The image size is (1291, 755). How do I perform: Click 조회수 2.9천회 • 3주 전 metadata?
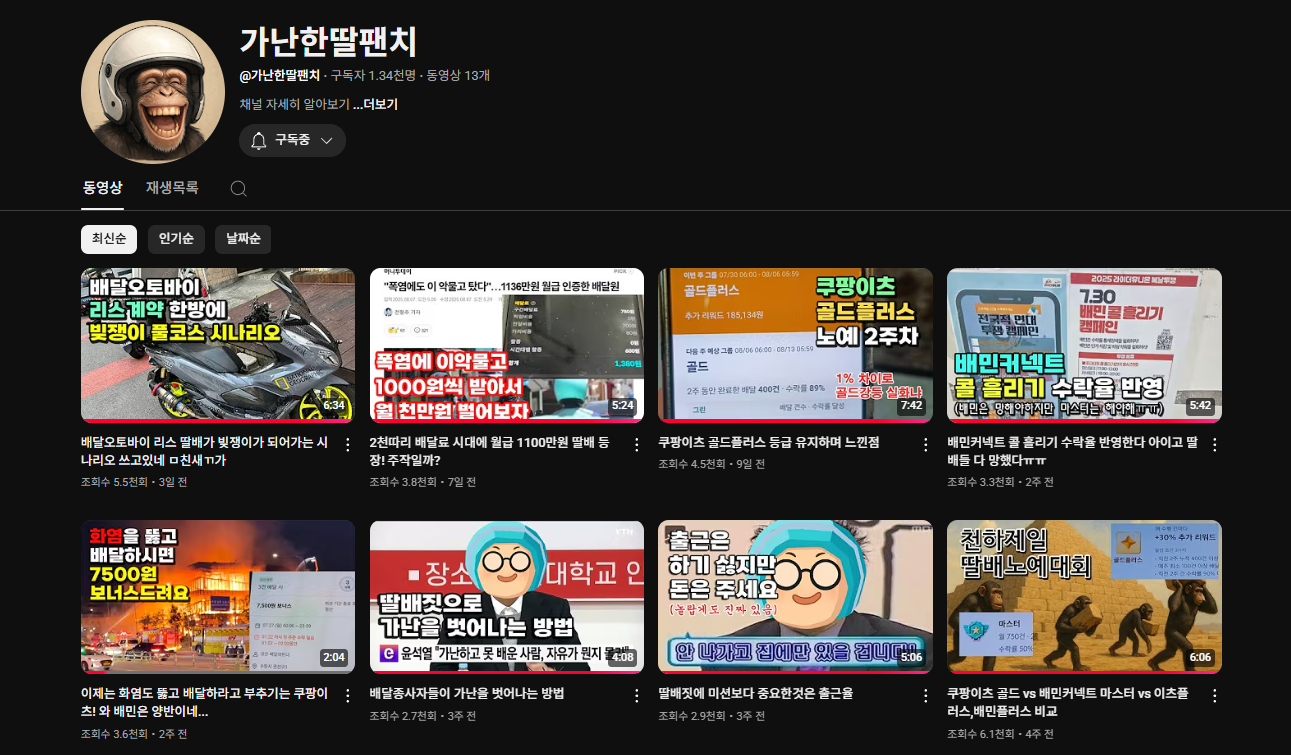click(712, 716)
